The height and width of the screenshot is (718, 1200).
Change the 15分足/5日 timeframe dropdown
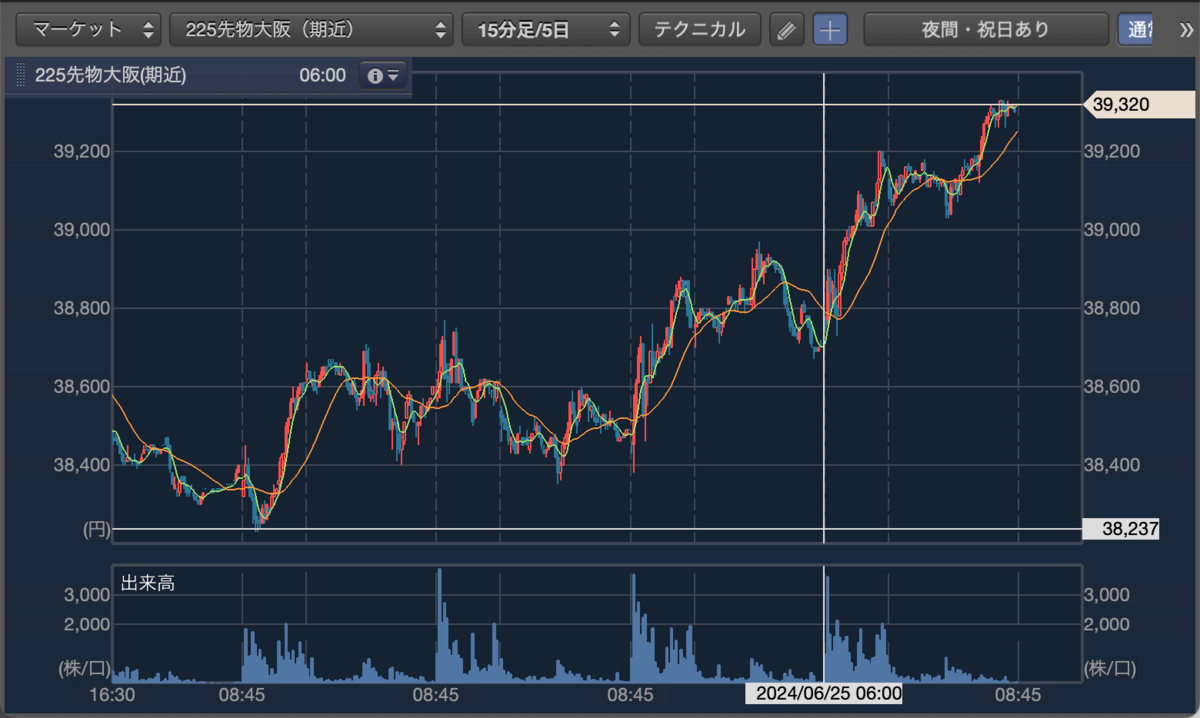pyautogui.click(x=546, y=29)
